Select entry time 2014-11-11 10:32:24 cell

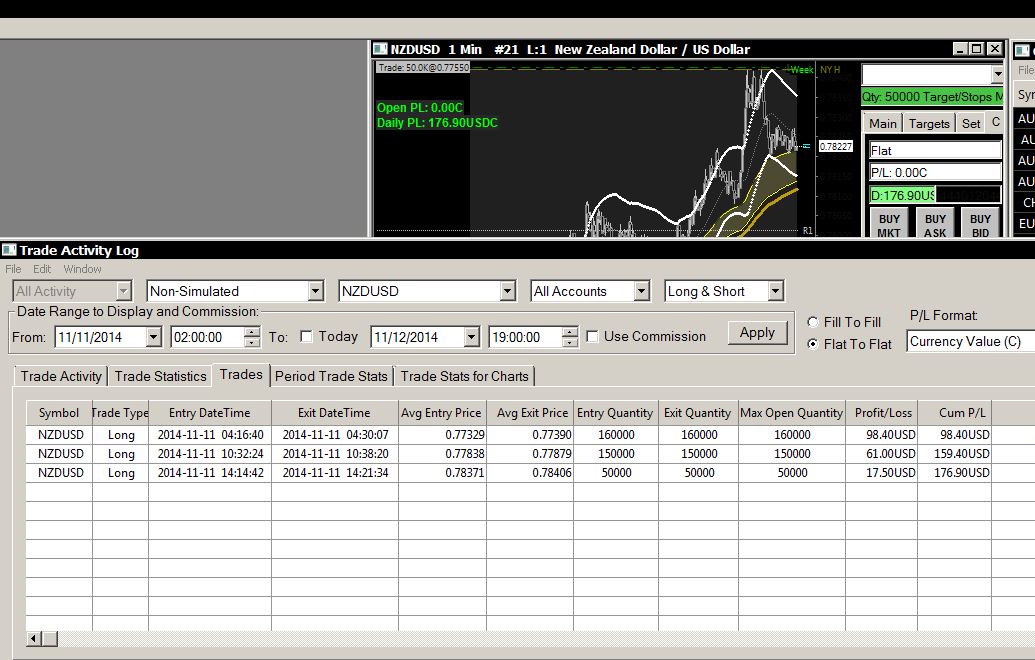point(210,454)
